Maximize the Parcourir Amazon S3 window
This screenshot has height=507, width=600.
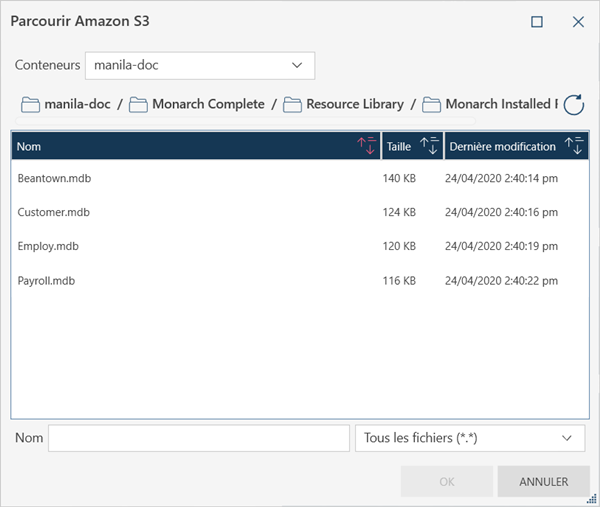(537, 21)
